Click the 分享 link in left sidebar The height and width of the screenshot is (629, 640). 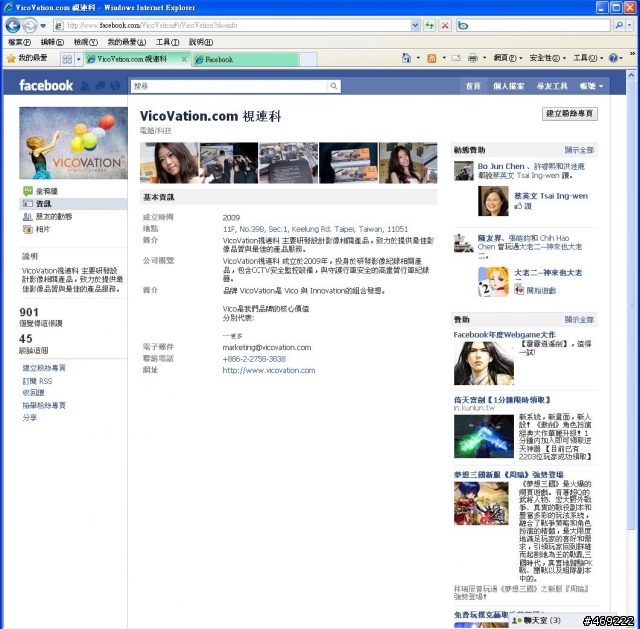click(30, 418)
